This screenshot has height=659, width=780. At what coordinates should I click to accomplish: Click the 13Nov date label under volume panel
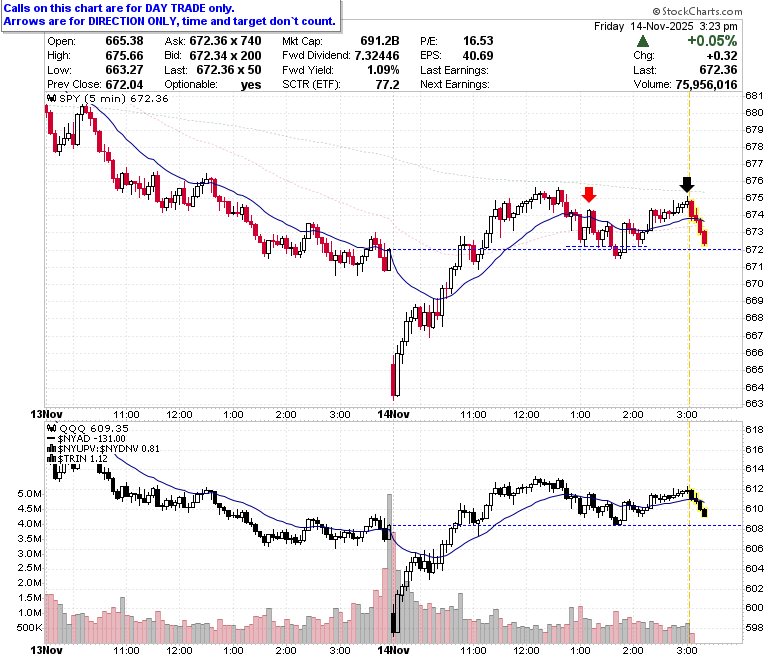(46, 650)
